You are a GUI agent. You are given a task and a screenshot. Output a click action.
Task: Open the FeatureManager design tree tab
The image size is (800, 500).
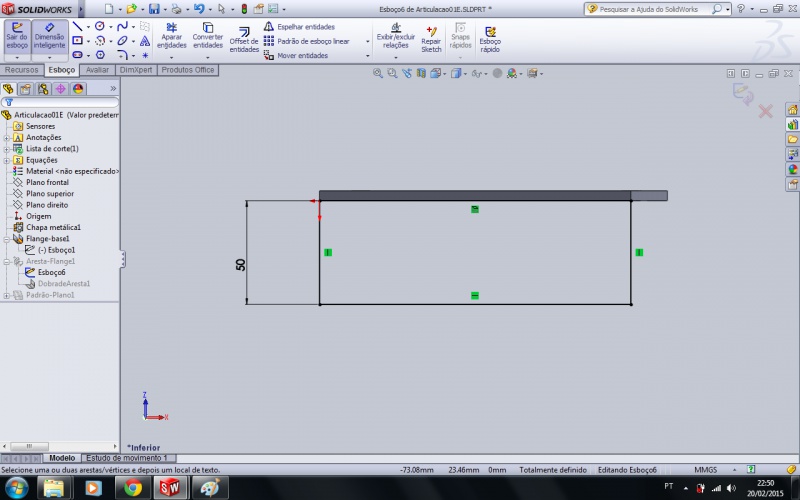[x=8, y=89]
